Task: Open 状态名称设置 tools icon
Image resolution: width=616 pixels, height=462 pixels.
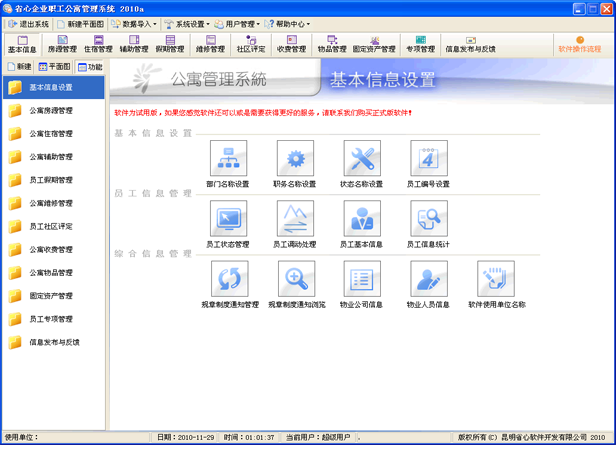Action: coord(362,159)
